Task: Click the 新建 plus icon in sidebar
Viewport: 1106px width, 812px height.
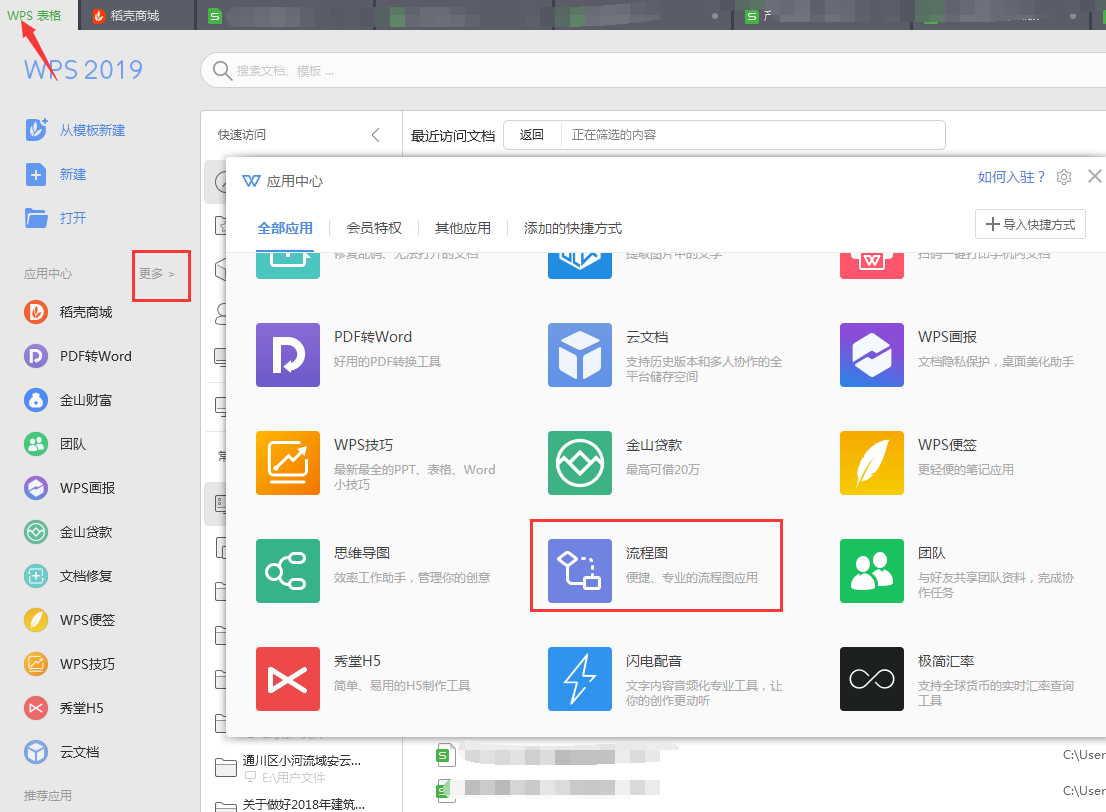Action: 36,174
